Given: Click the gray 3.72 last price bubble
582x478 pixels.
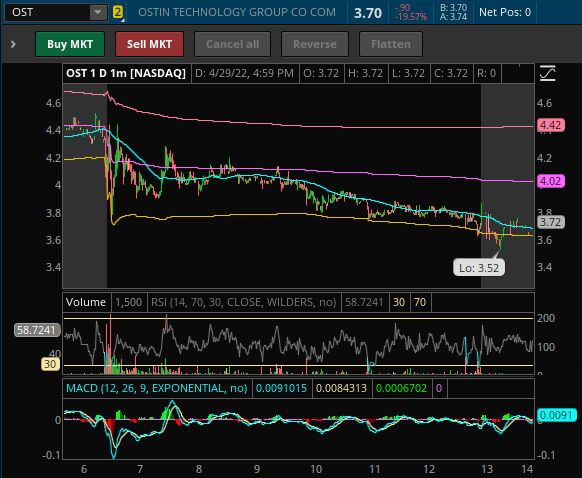Looking at the screenshot, I should 551,222.
